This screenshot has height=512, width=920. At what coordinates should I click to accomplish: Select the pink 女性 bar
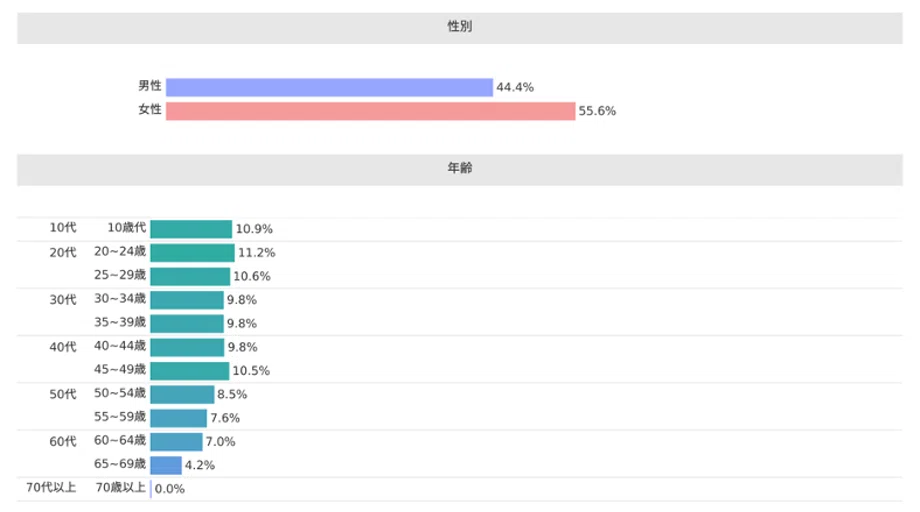pos(370,111)
